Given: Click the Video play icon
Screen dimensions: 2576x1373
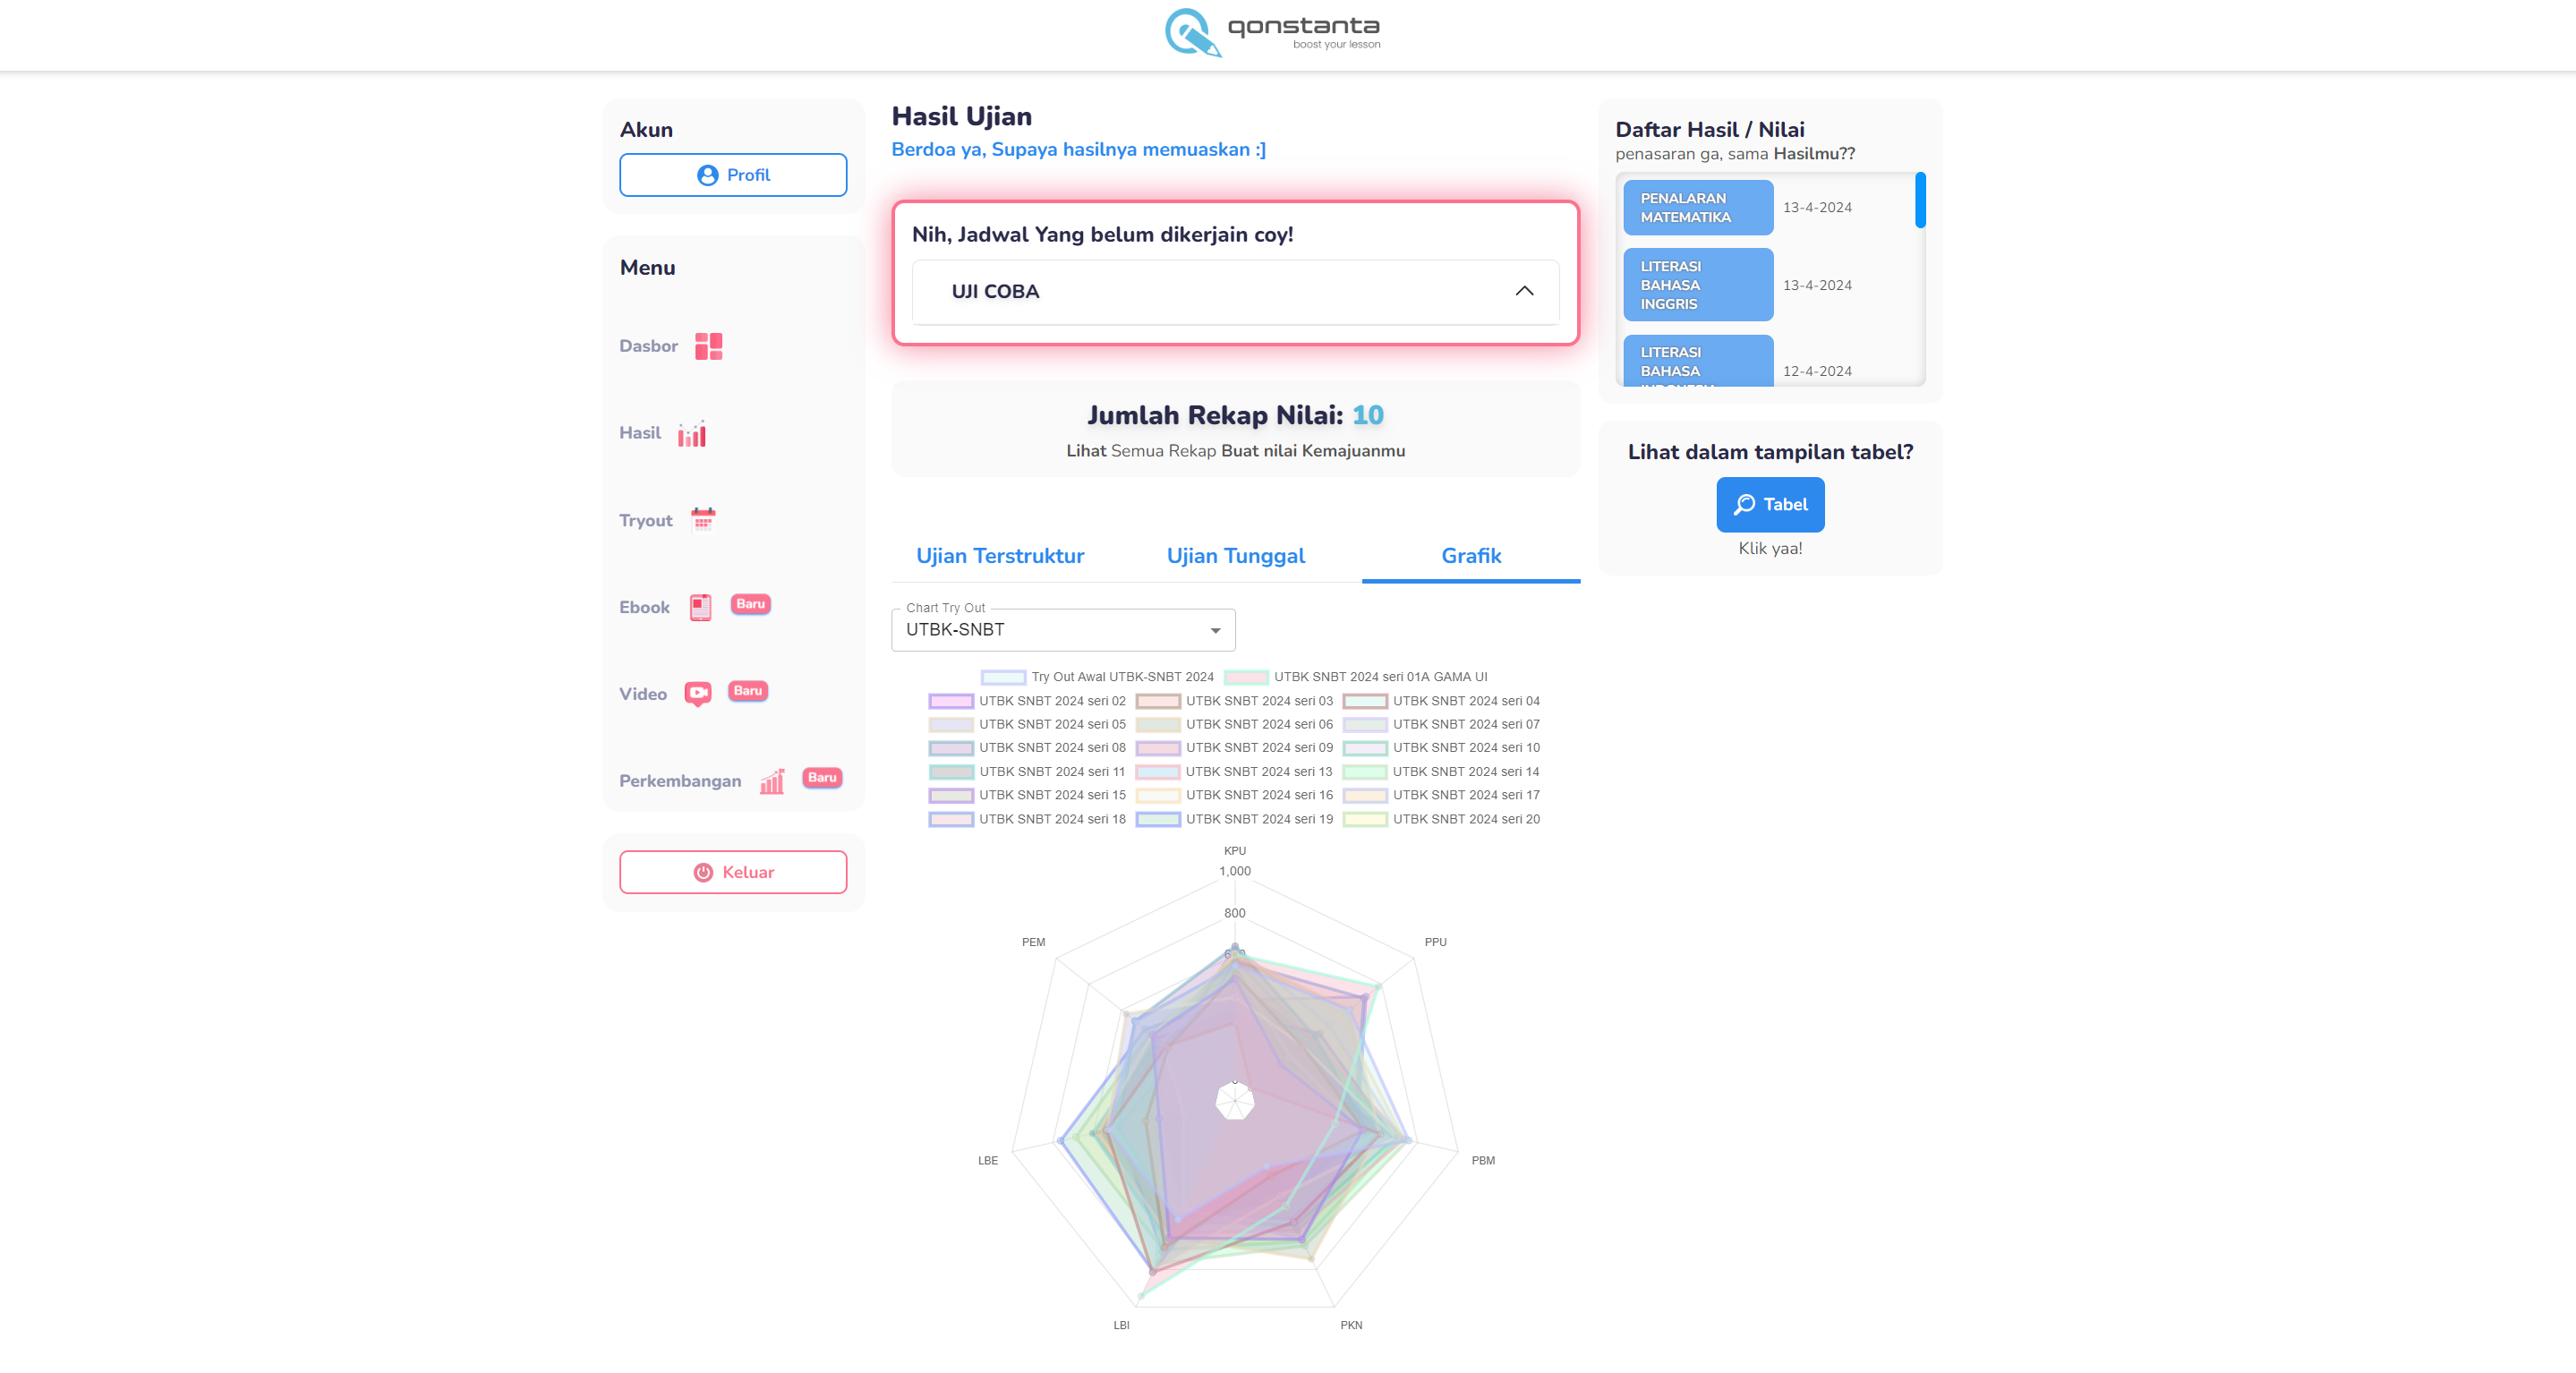Looking at the screenshot, I should tap(697, 693).
